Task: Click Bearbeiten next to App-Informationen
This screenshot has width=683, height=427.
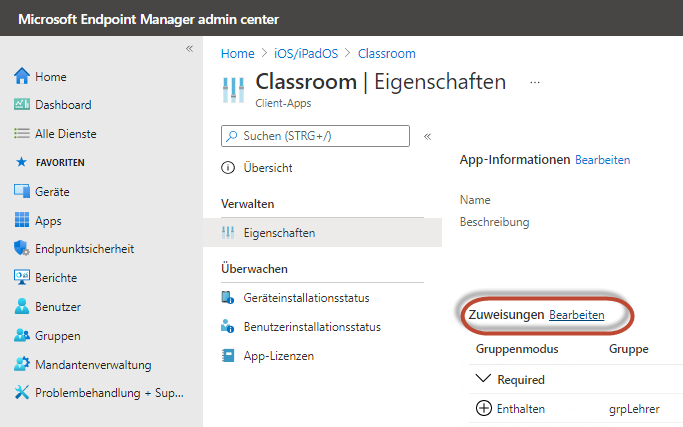Action: [602, 160]
